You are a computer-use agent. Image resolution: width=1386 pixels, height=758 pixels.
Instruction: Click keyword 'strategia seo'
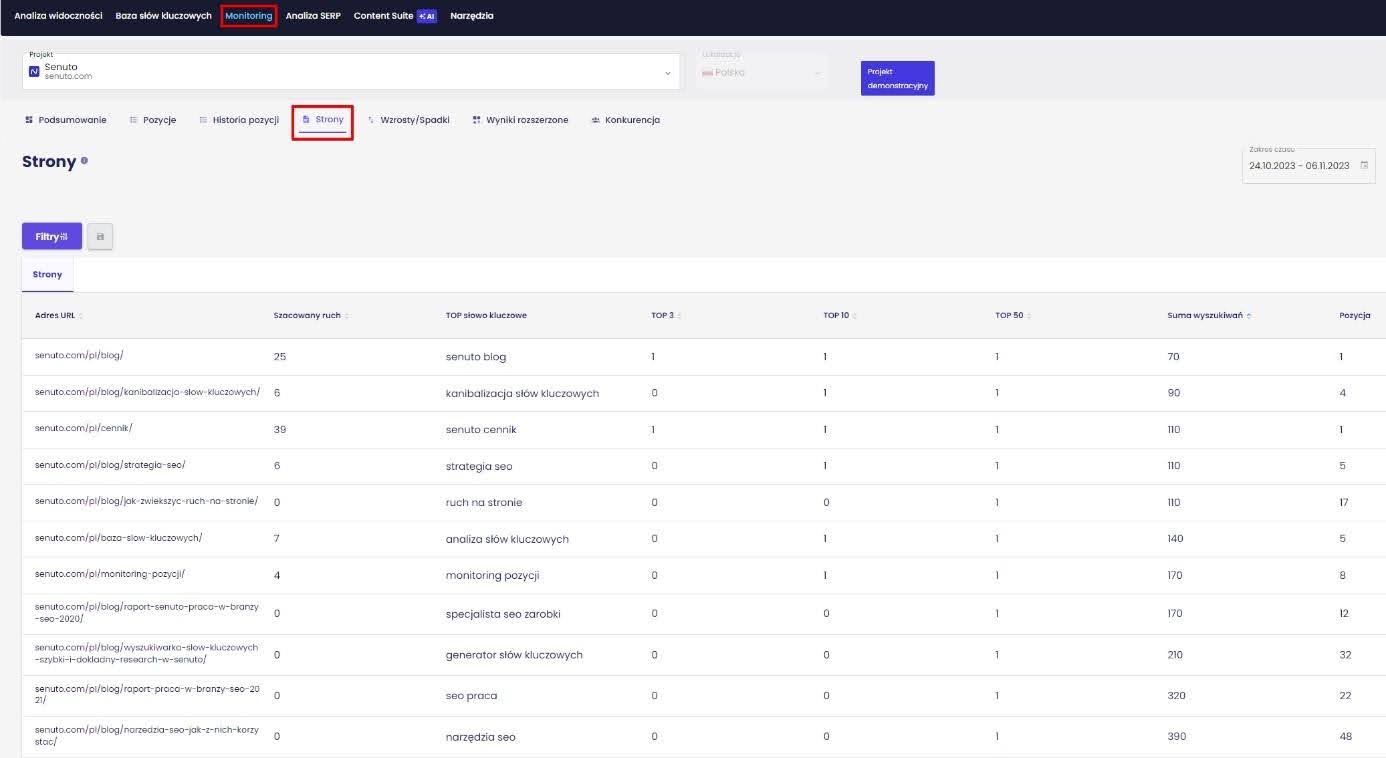(x=479, y=467)
